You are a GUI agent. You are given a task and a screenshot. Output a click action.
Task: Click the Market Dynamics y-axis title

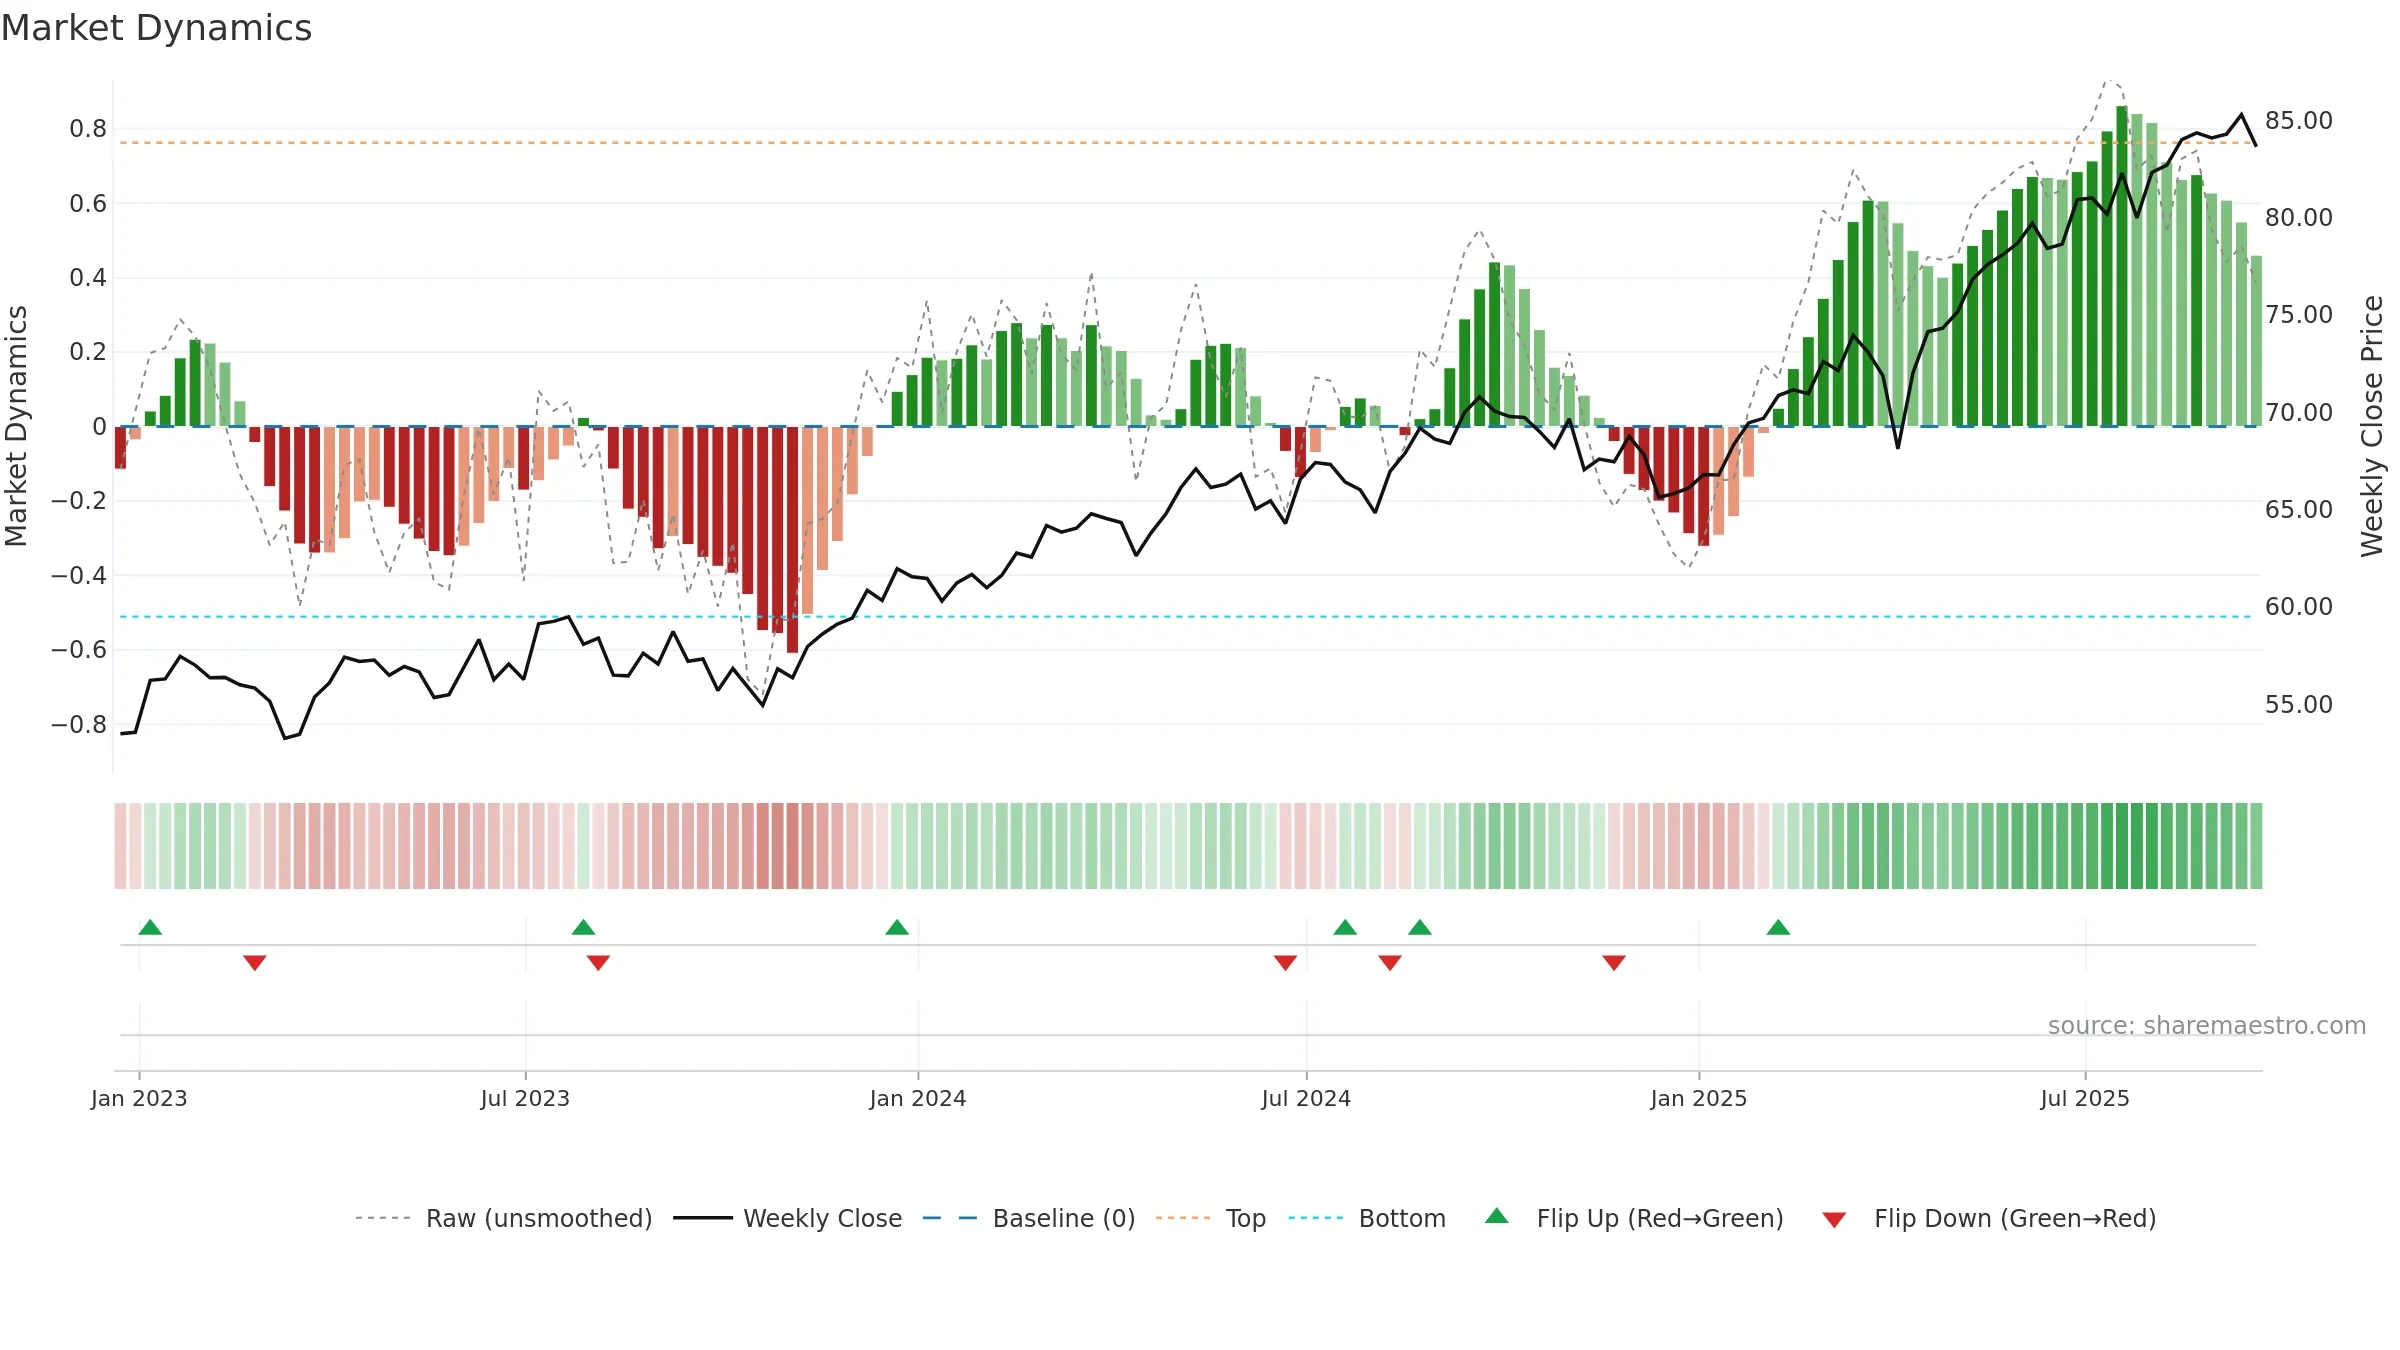[16, 426]
